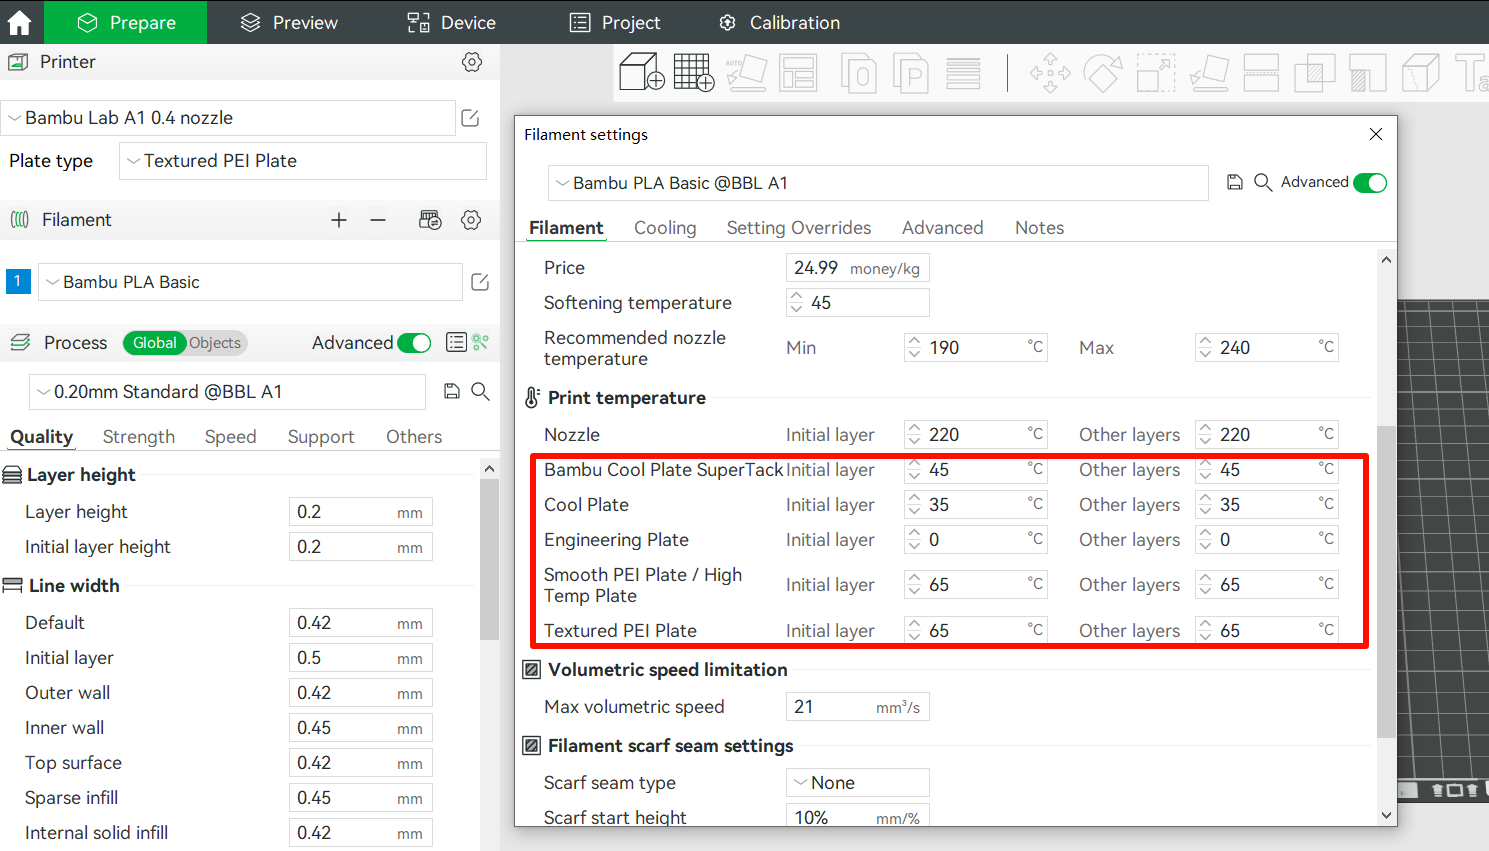This screenshot has width=1489, height=851.
Task: Adjust Recommended nozzle temperature Min stepper
Action: (914, 348)
